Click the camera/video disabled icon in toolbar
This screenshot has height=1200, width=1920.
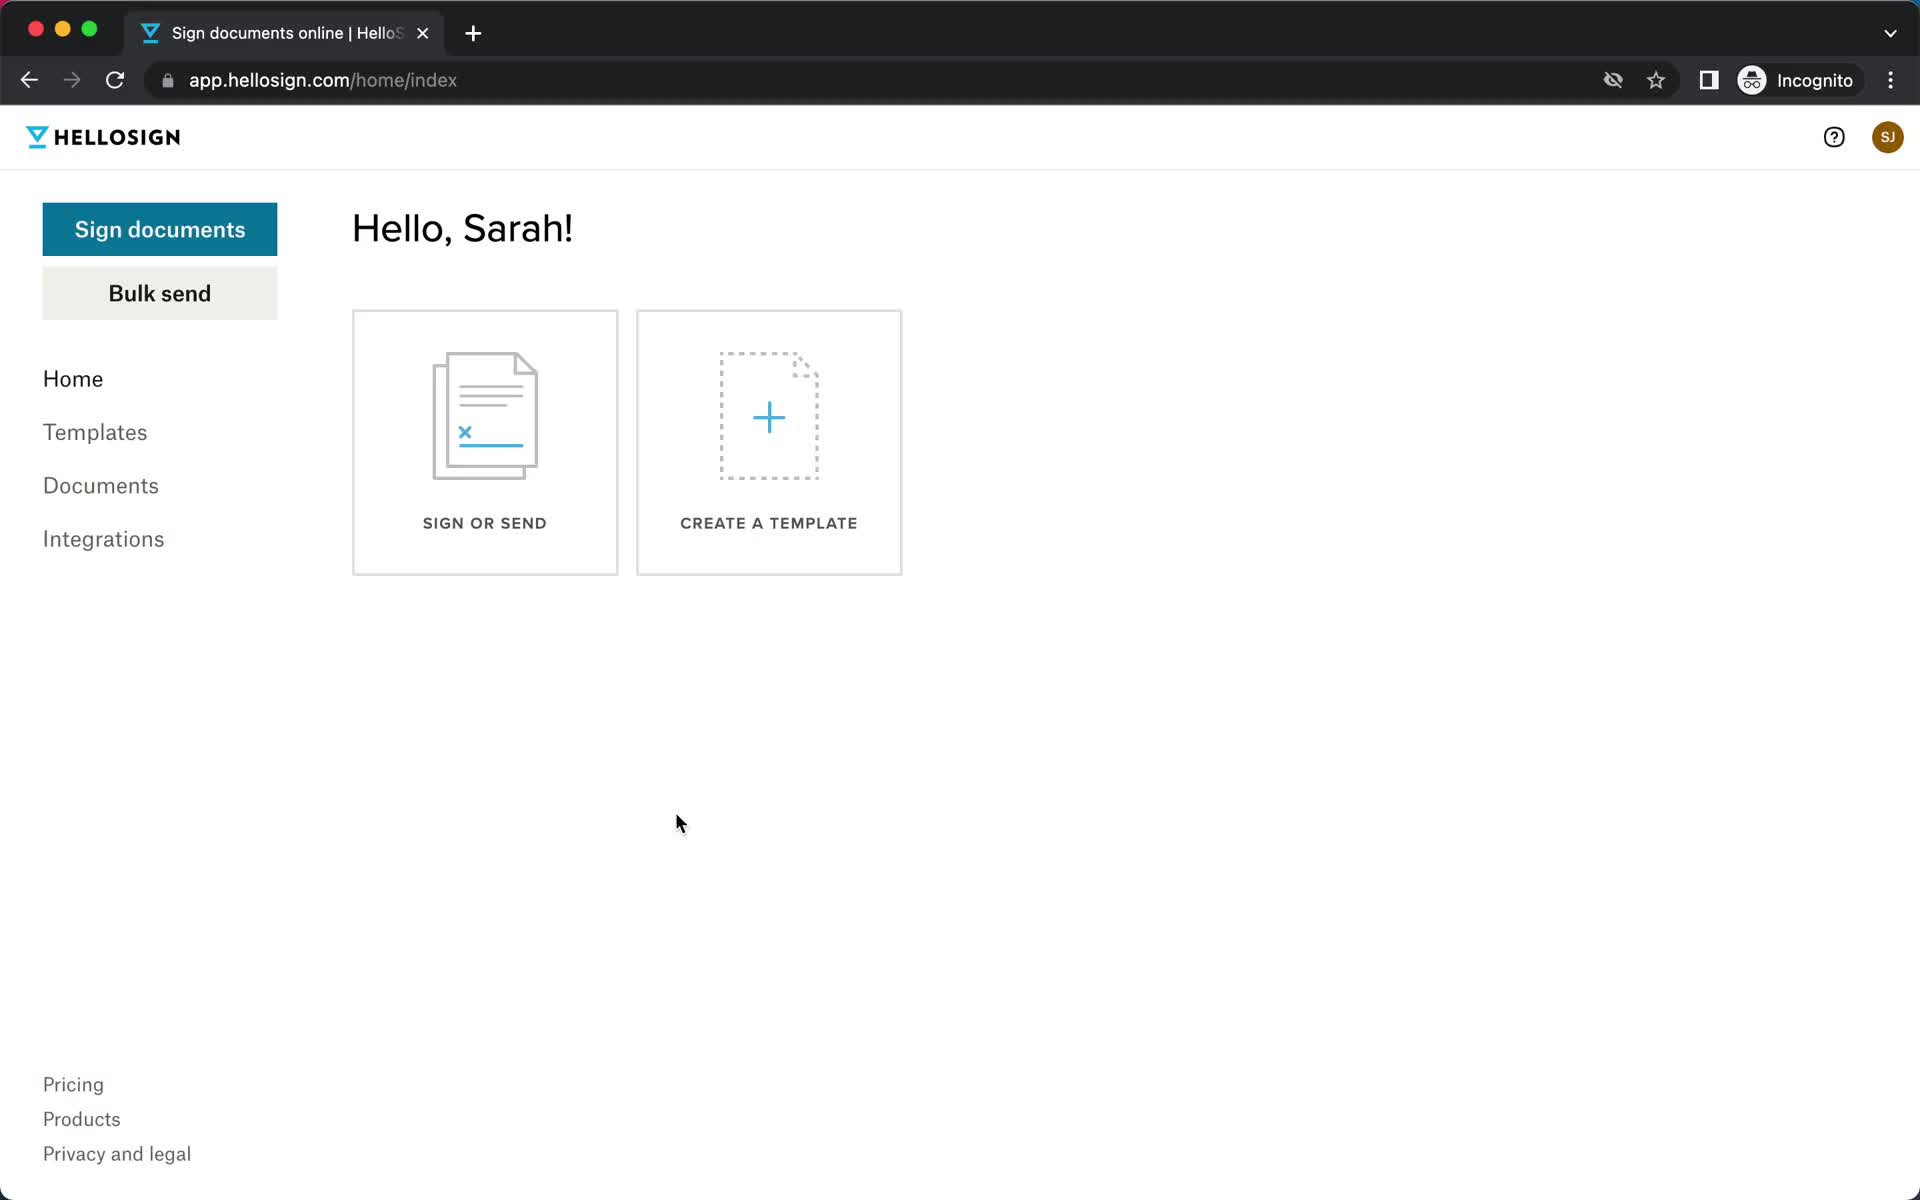[1613, 80]
